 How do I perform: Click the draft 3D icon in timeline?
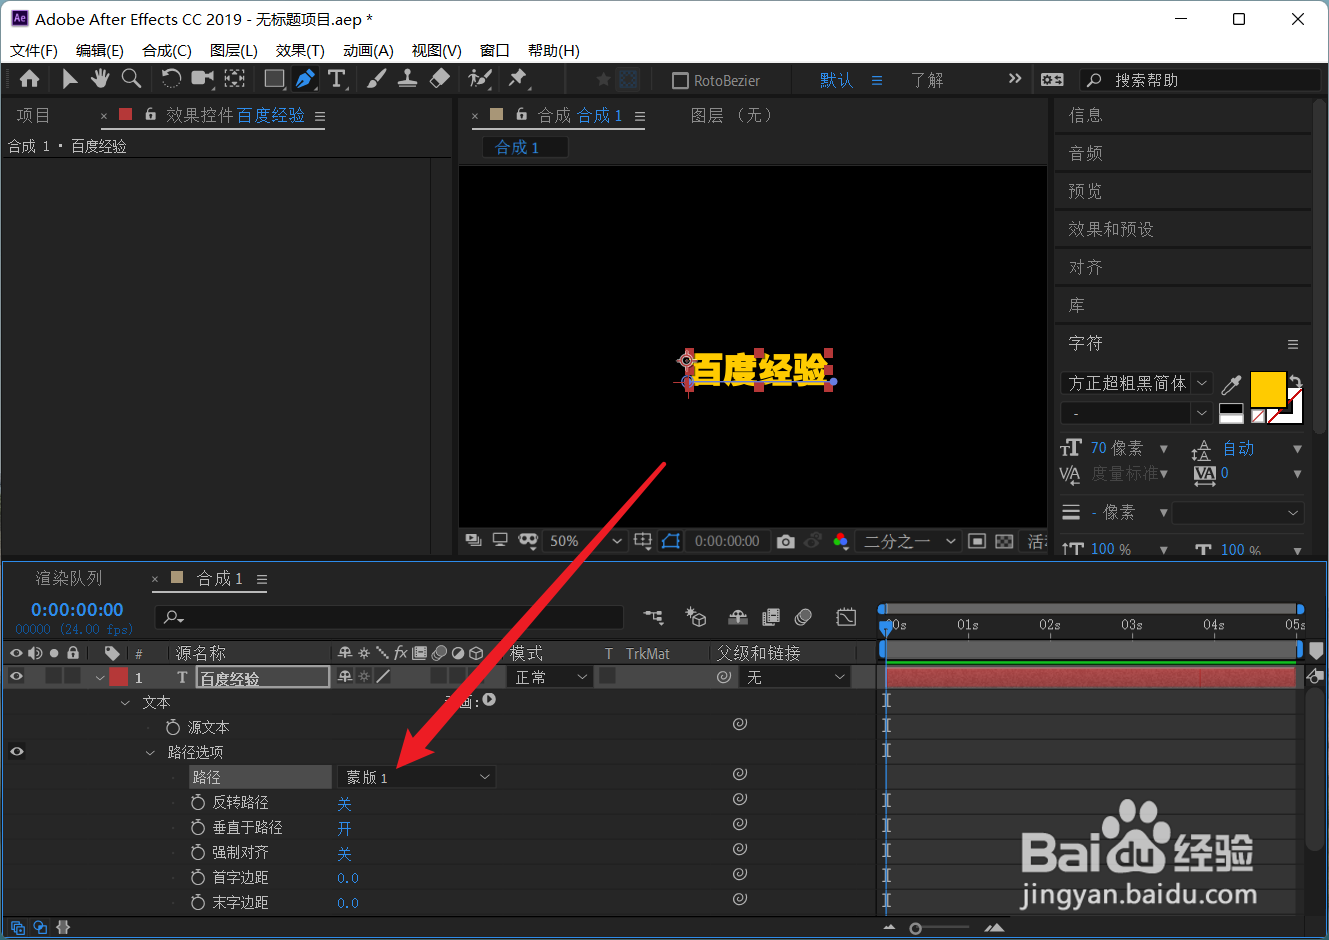click(x=696, y=617)
